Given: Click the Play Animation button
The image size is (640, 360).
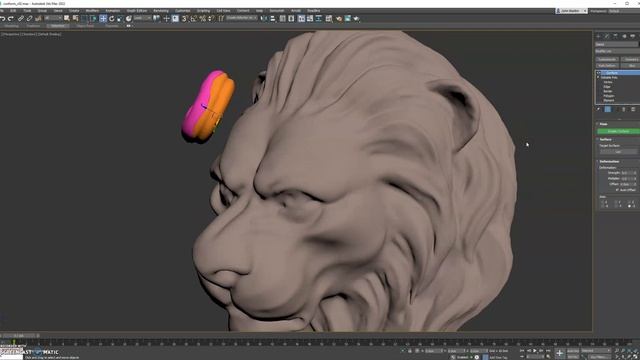Looking at the screenshot, I should pyautogui.click(x=535, y=351).
